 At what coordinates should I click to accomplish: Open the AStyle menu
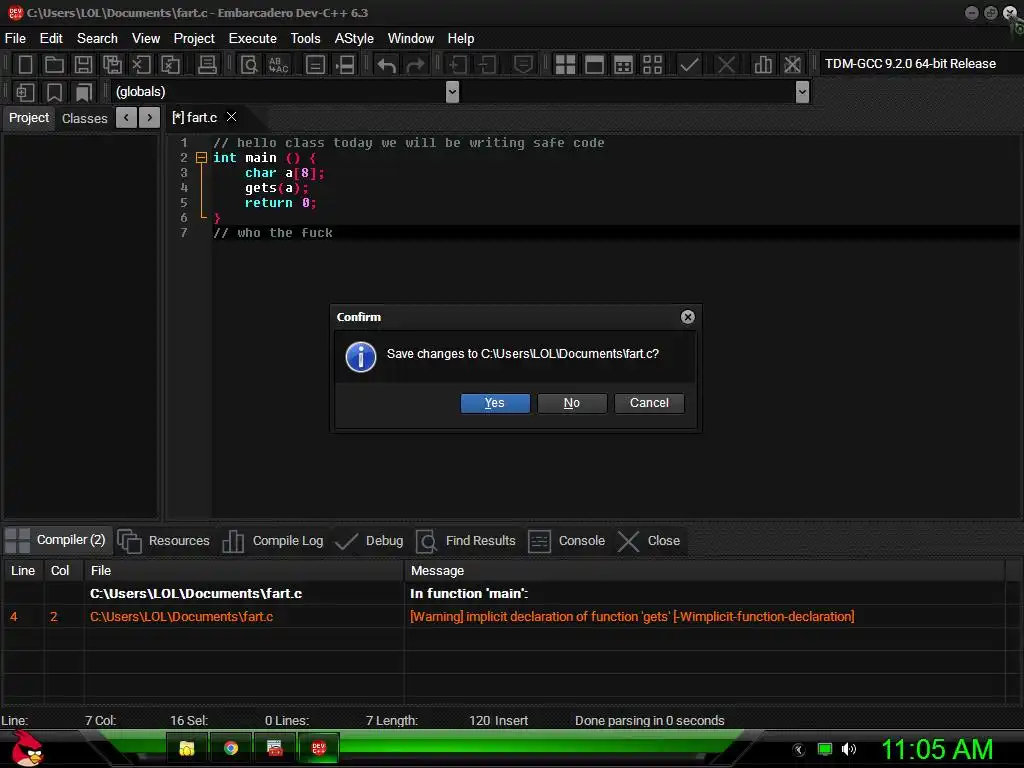(354, 39)
